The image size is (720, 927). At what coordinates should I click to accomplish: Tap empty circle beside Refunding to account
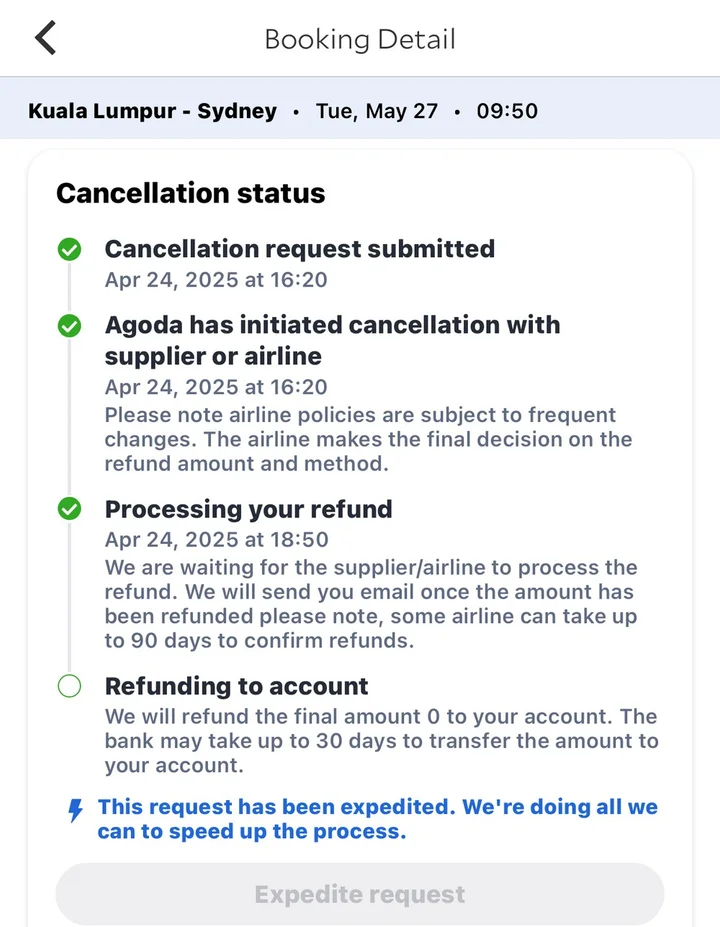(x=69, y=687)
